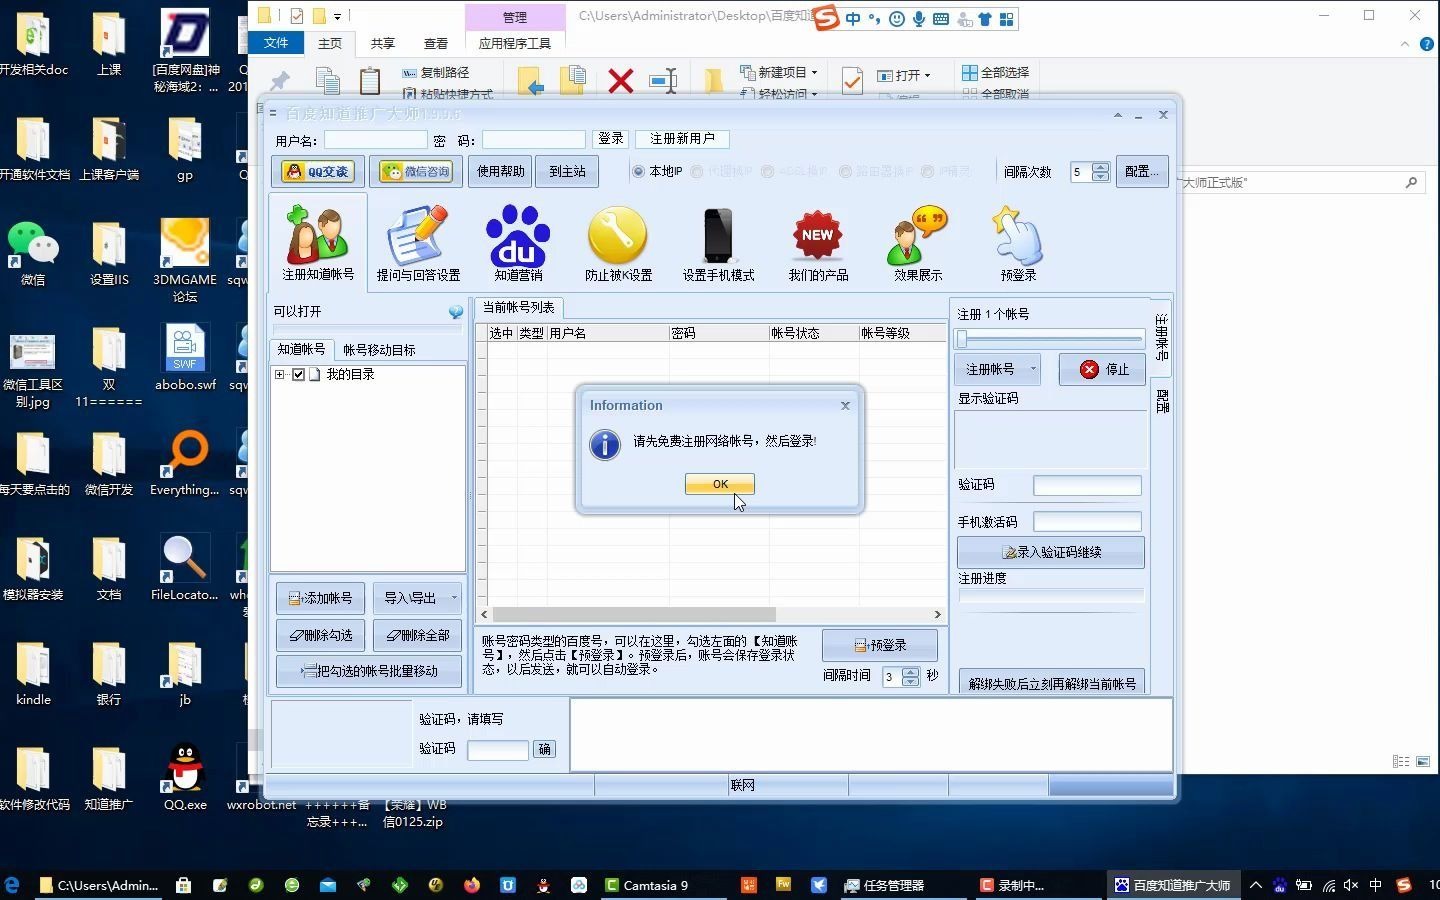Click the blue help bubble beside 可以打开
This screenshot has width=1440, height=900.
tap(456, 312)
